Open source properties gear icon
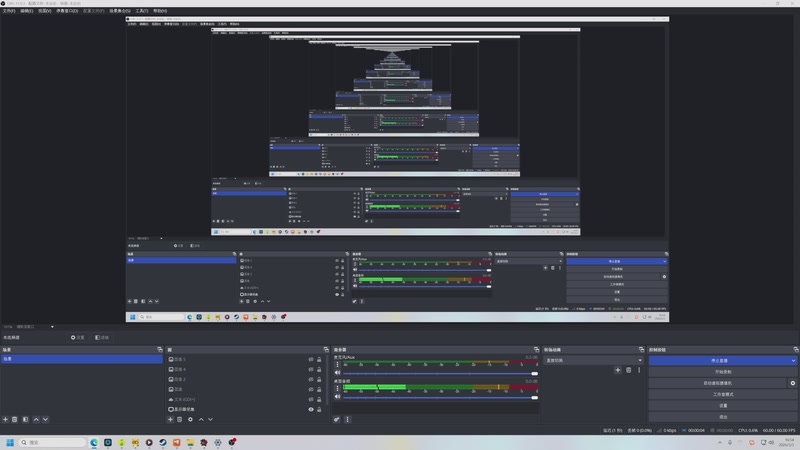800x450 pixels. (x=190, y=419)
